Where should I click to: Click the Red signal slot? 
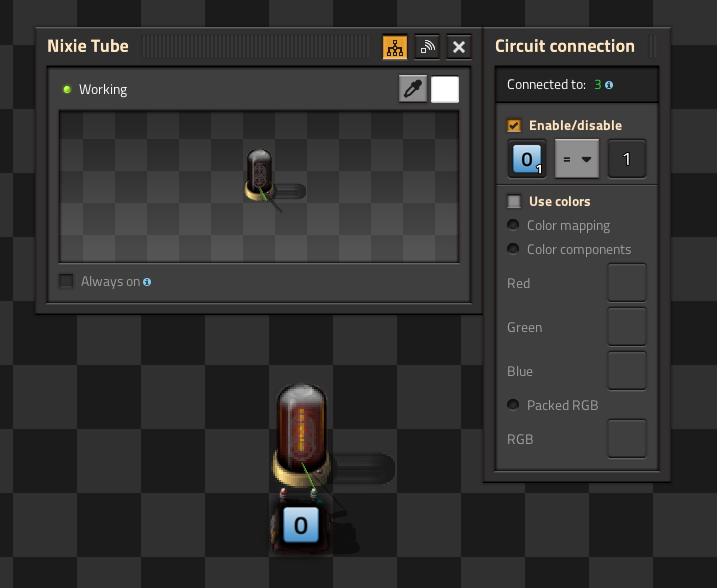(627, 283)
